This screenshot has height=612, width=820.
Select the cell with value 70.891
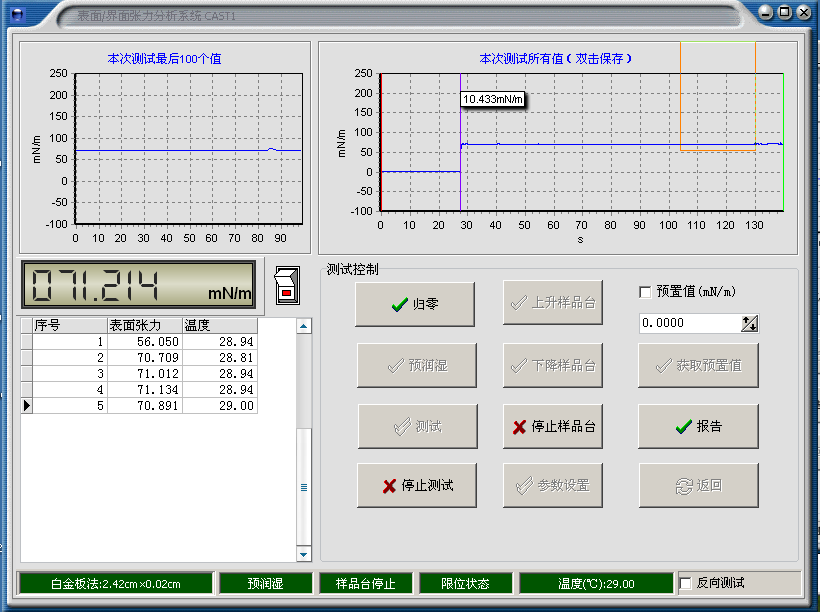(x=145, y=405)
